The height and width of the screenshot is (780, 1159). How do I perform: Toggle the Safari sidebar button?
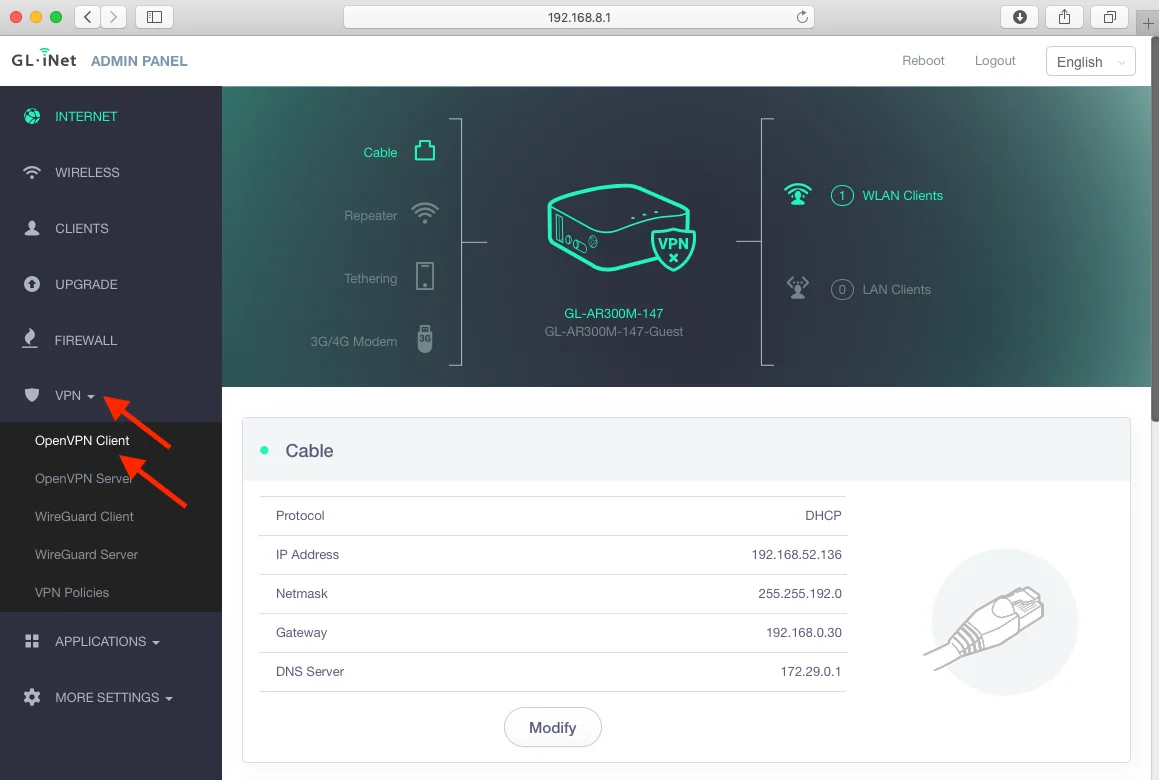click(x=154, y=17)
